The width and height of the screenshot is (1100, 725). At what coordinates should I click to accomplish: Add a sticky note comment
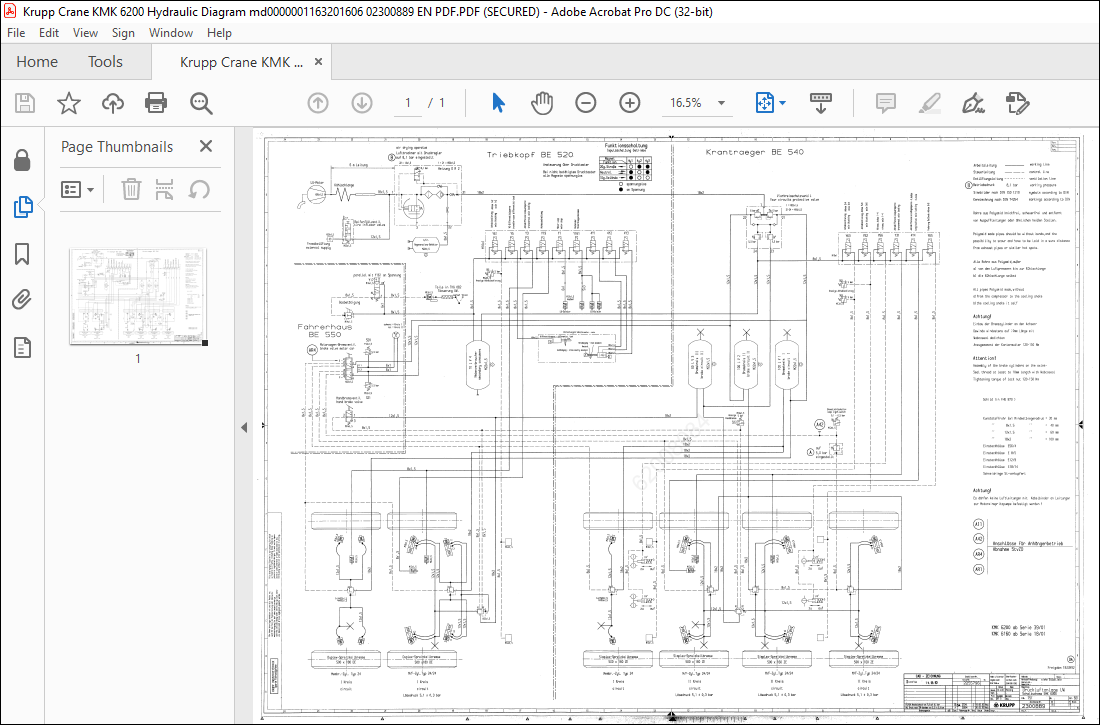[x=886, y=103]
